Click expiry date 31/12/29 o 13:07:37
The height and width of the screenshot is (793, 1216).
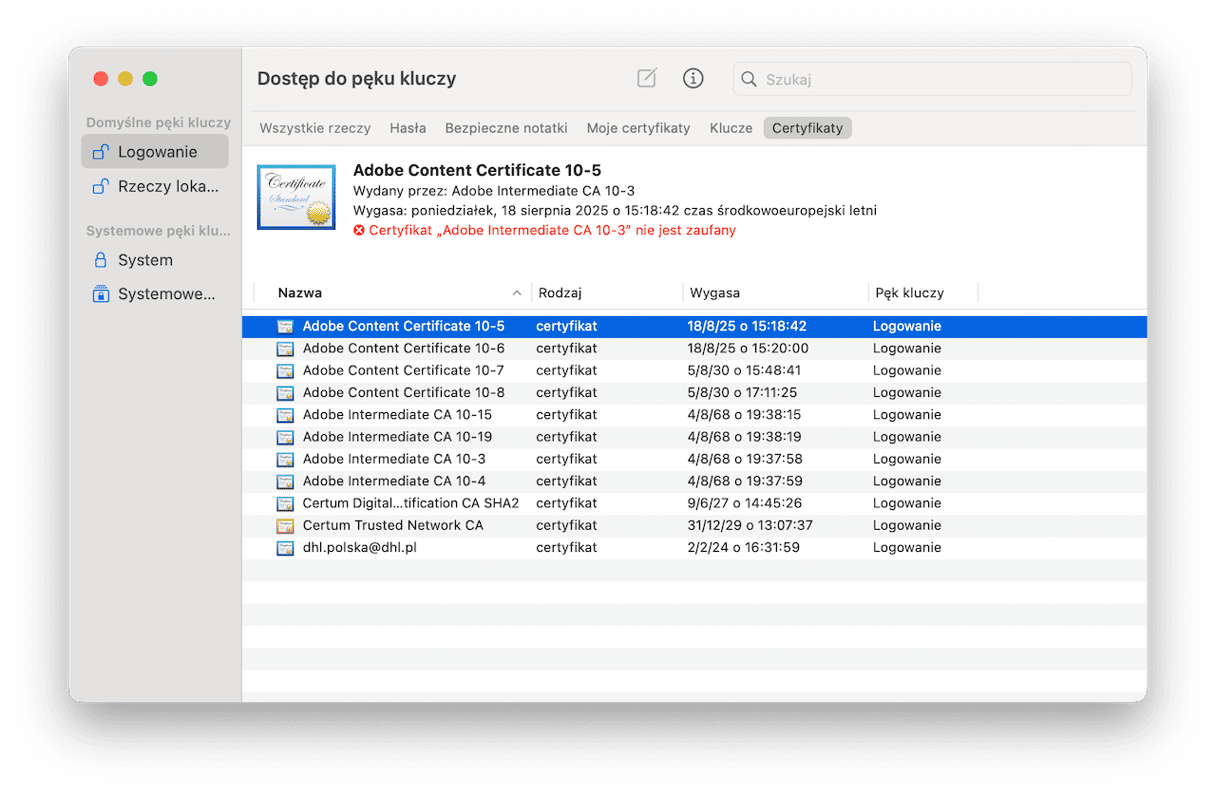point(750,525)
